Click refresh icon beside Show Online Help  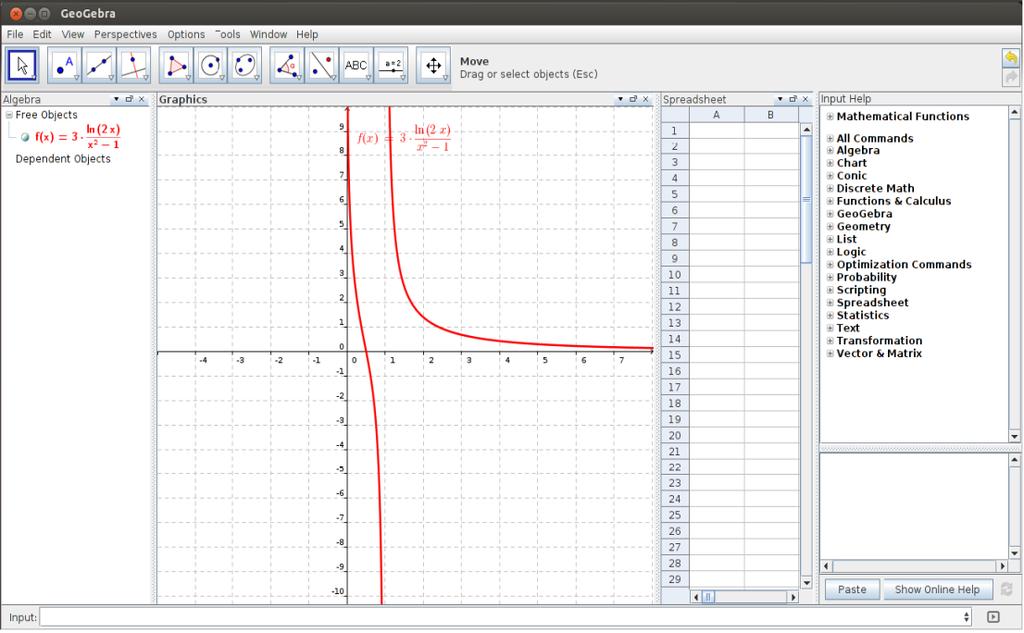pyautogui.click(x=1006, y=589)
